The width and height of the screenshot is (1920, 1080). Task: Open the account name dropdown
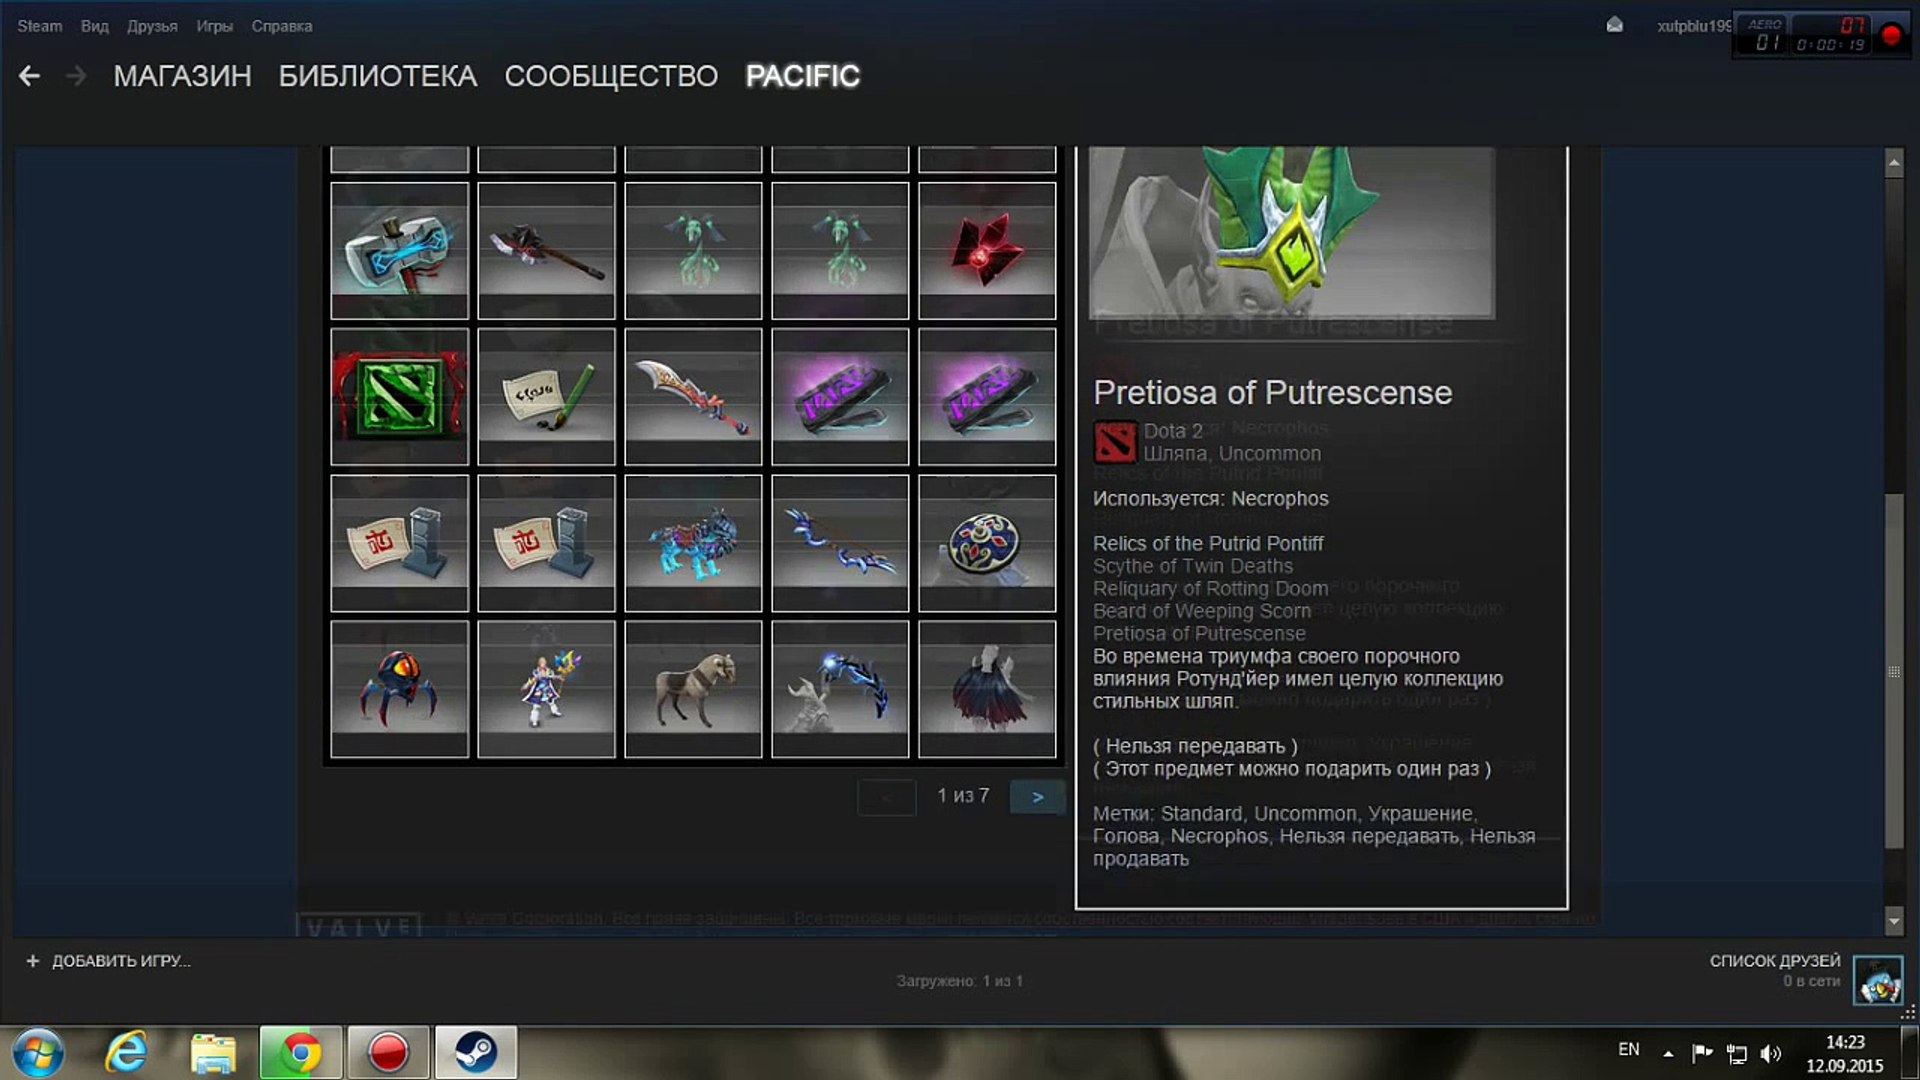click(x=1694, y=26)
